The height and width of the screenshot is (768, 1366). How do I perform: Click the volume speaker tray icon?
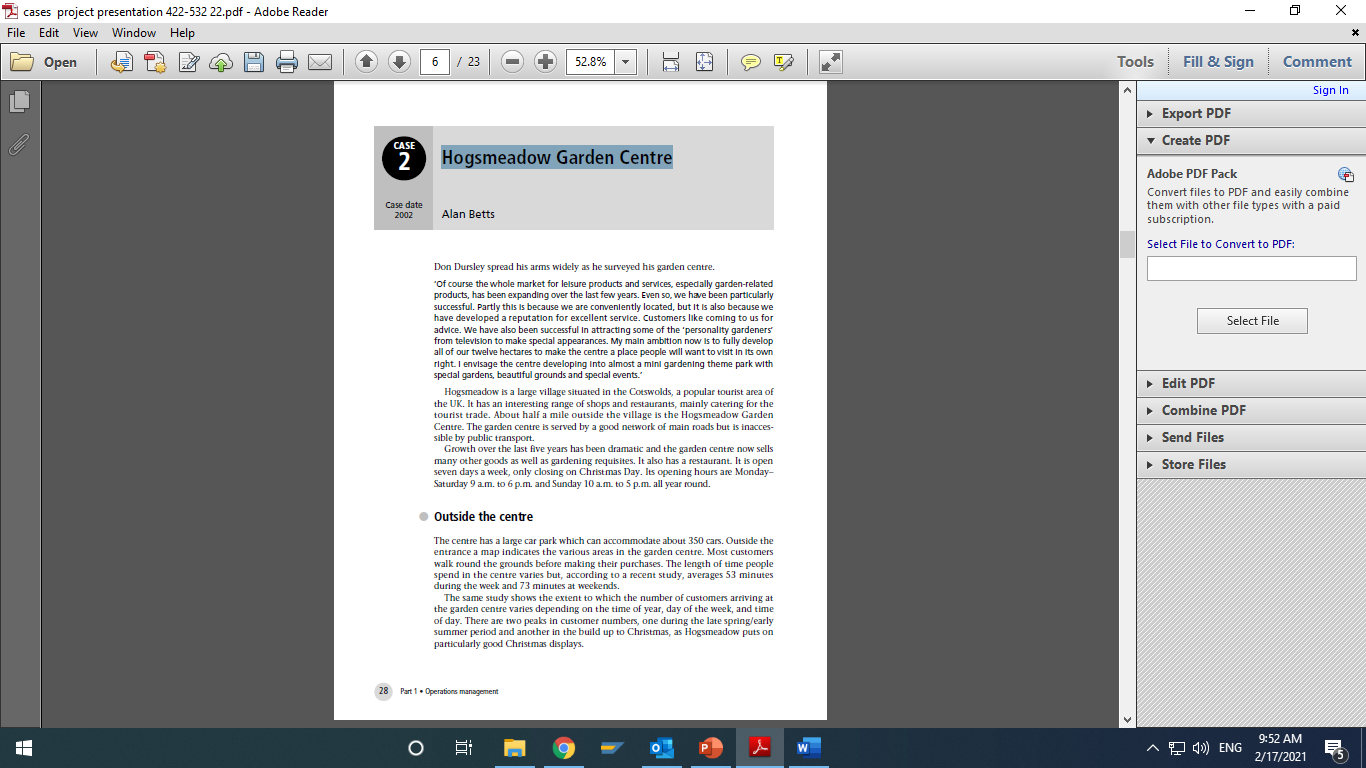coord(1201,748)
